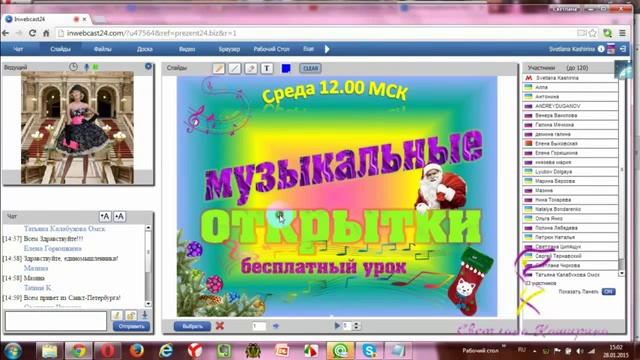Viewport: 640px width, 360px height.
Task: Open the Чат tab in the top menu
Action: point(18,49)
